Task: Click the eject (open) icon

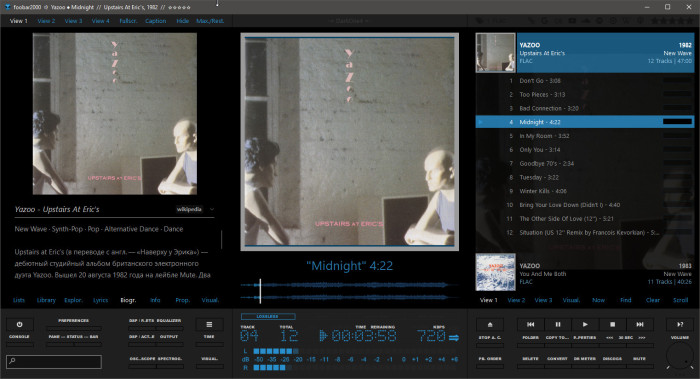Action: click(490, 325)
